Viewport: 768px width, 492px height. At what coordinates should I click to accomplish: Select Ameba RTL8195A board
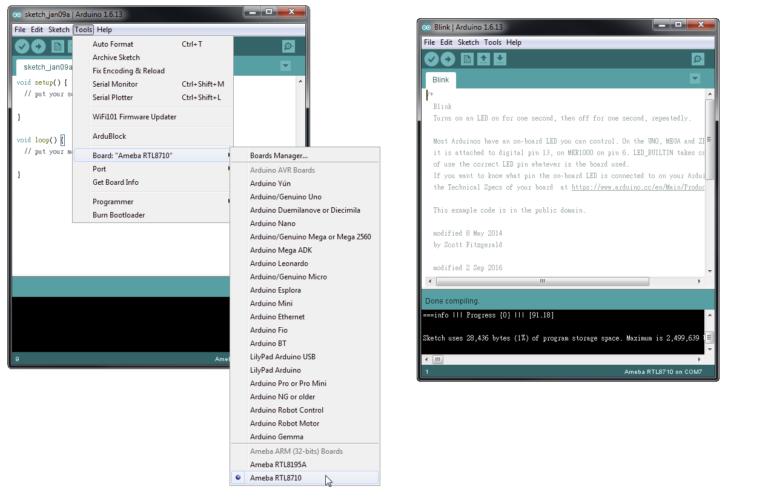click(305, 465)
